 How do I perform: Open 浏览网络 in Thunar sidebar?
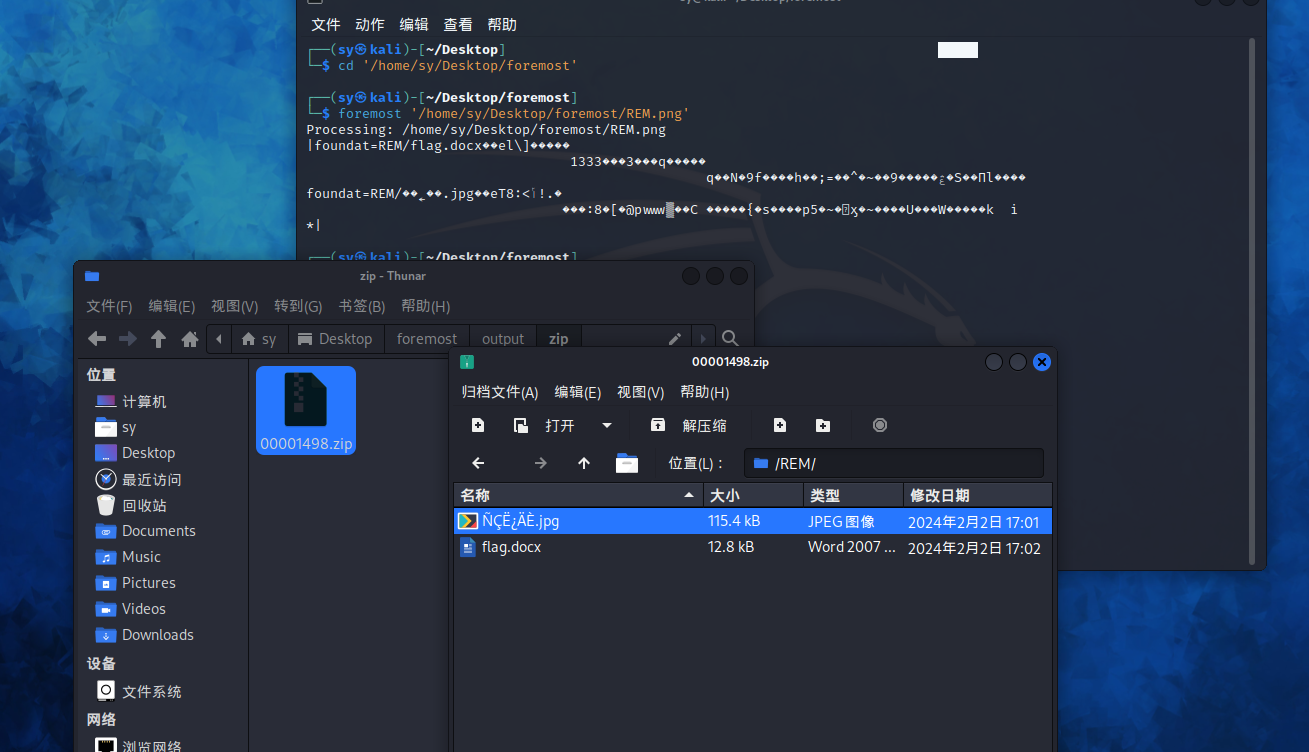coord(138,745)
